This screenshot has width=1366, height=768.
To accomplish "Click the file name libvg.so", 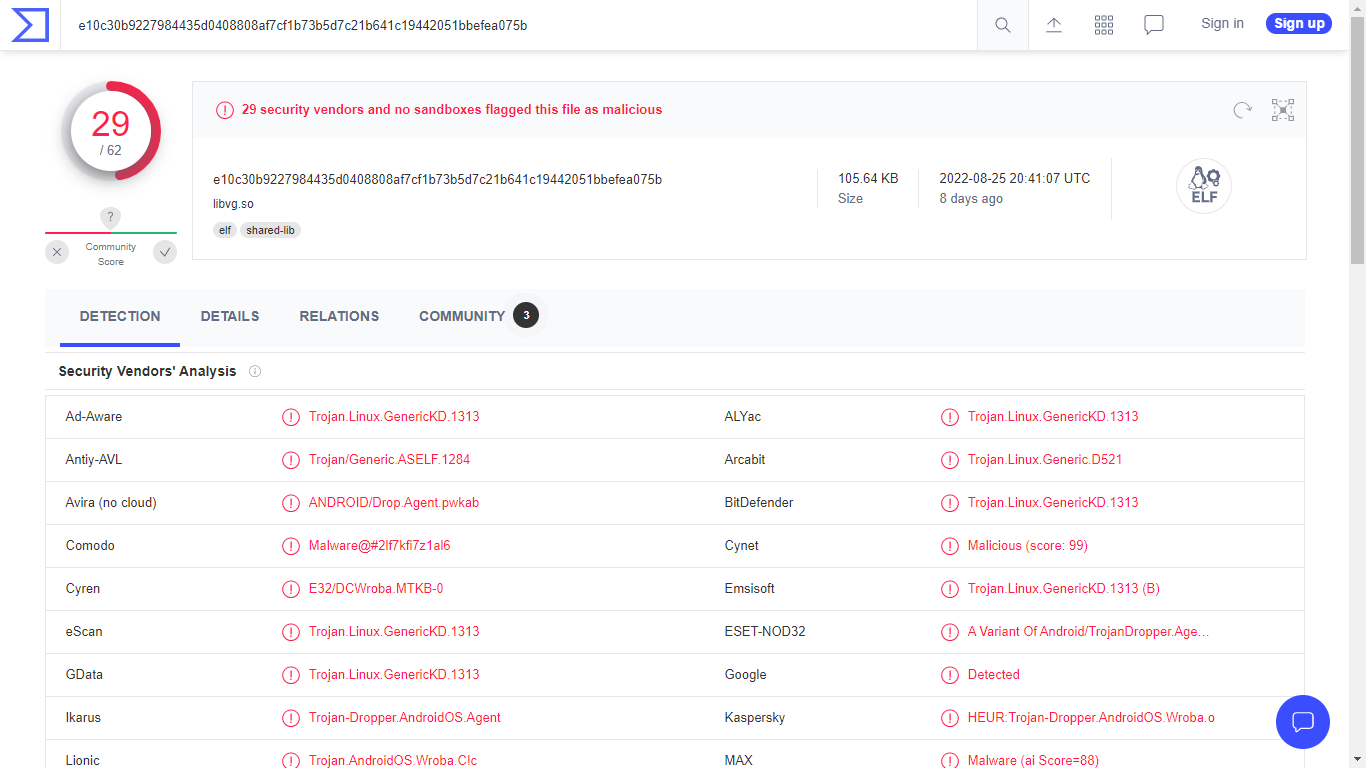I will pos(233,204).
